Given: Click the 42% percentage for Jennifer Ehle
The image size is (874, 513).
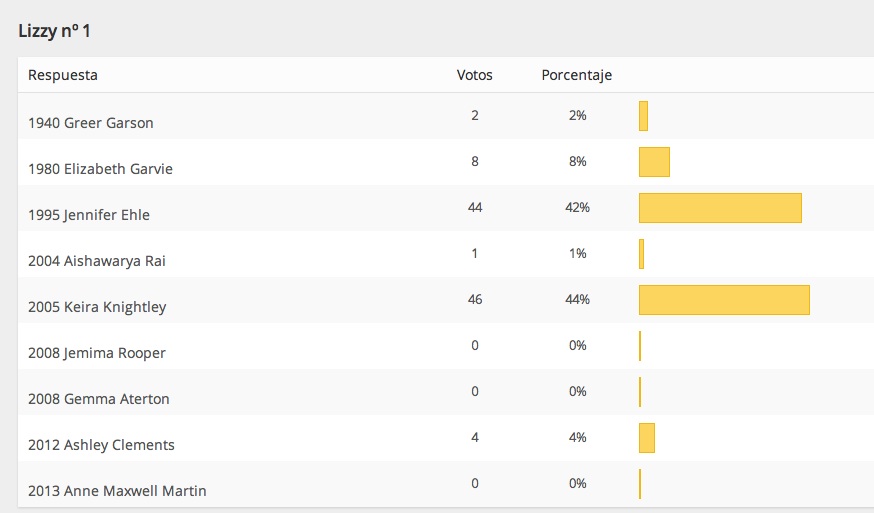Looking at the screenshot, I should pos(577,207).
